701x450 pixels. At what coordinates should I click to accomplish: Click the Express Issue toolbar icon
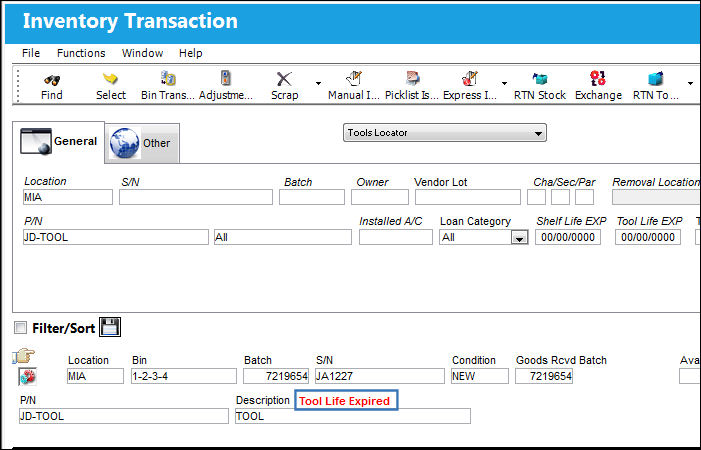[470, 79]
